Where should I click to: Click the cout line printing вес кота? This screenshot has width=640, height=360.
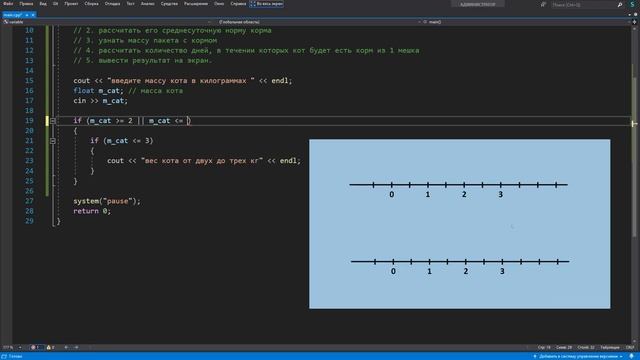pos(203,161)
